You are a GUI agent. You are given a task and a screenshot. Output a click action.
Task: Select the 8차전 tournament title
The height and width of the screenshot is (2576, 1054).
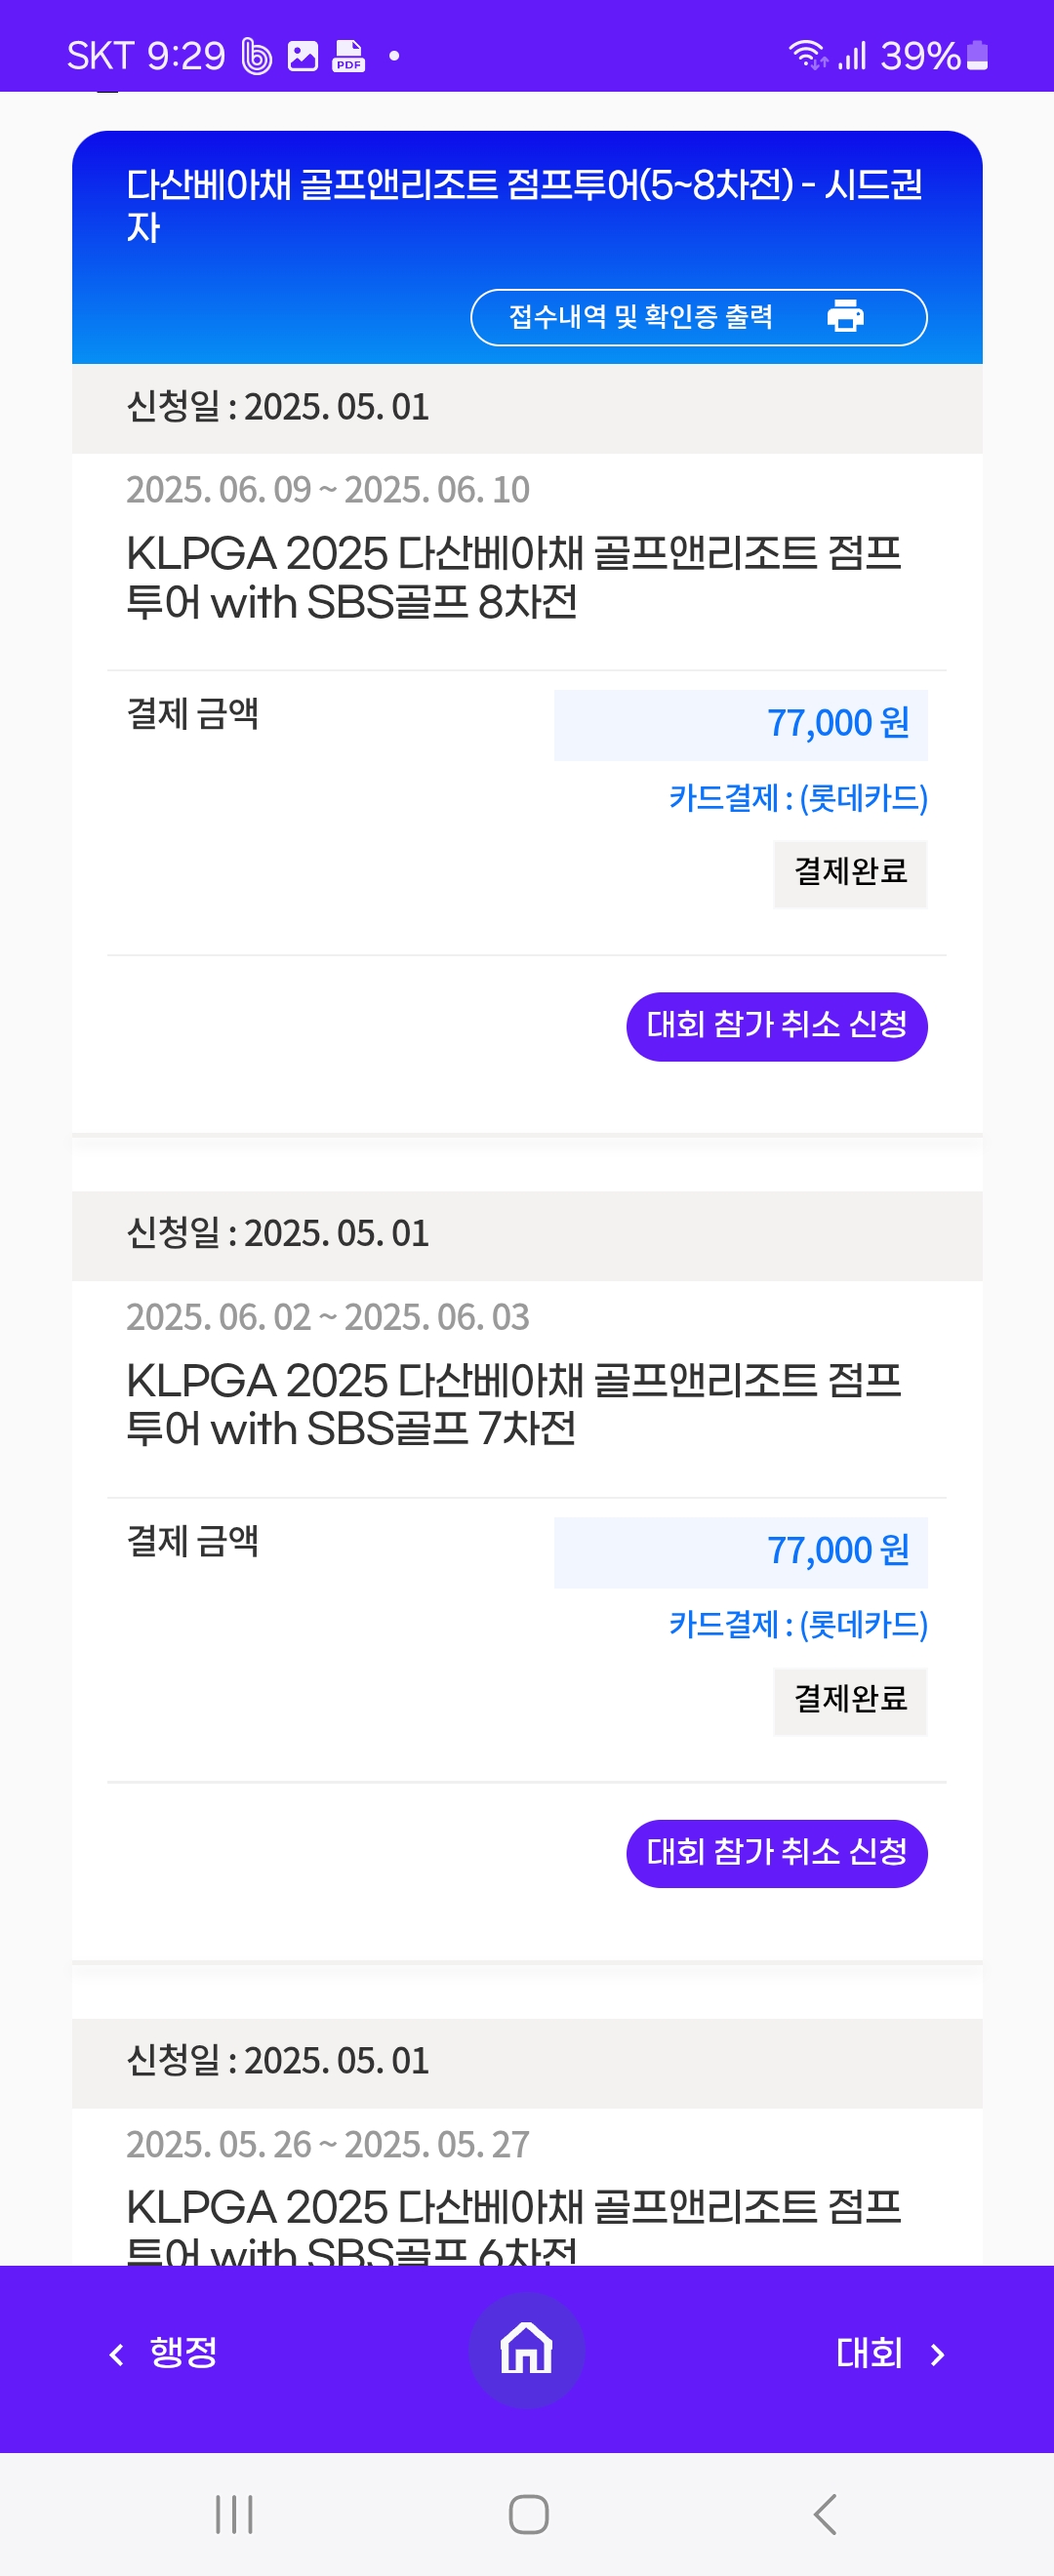[x=513, y=578]
